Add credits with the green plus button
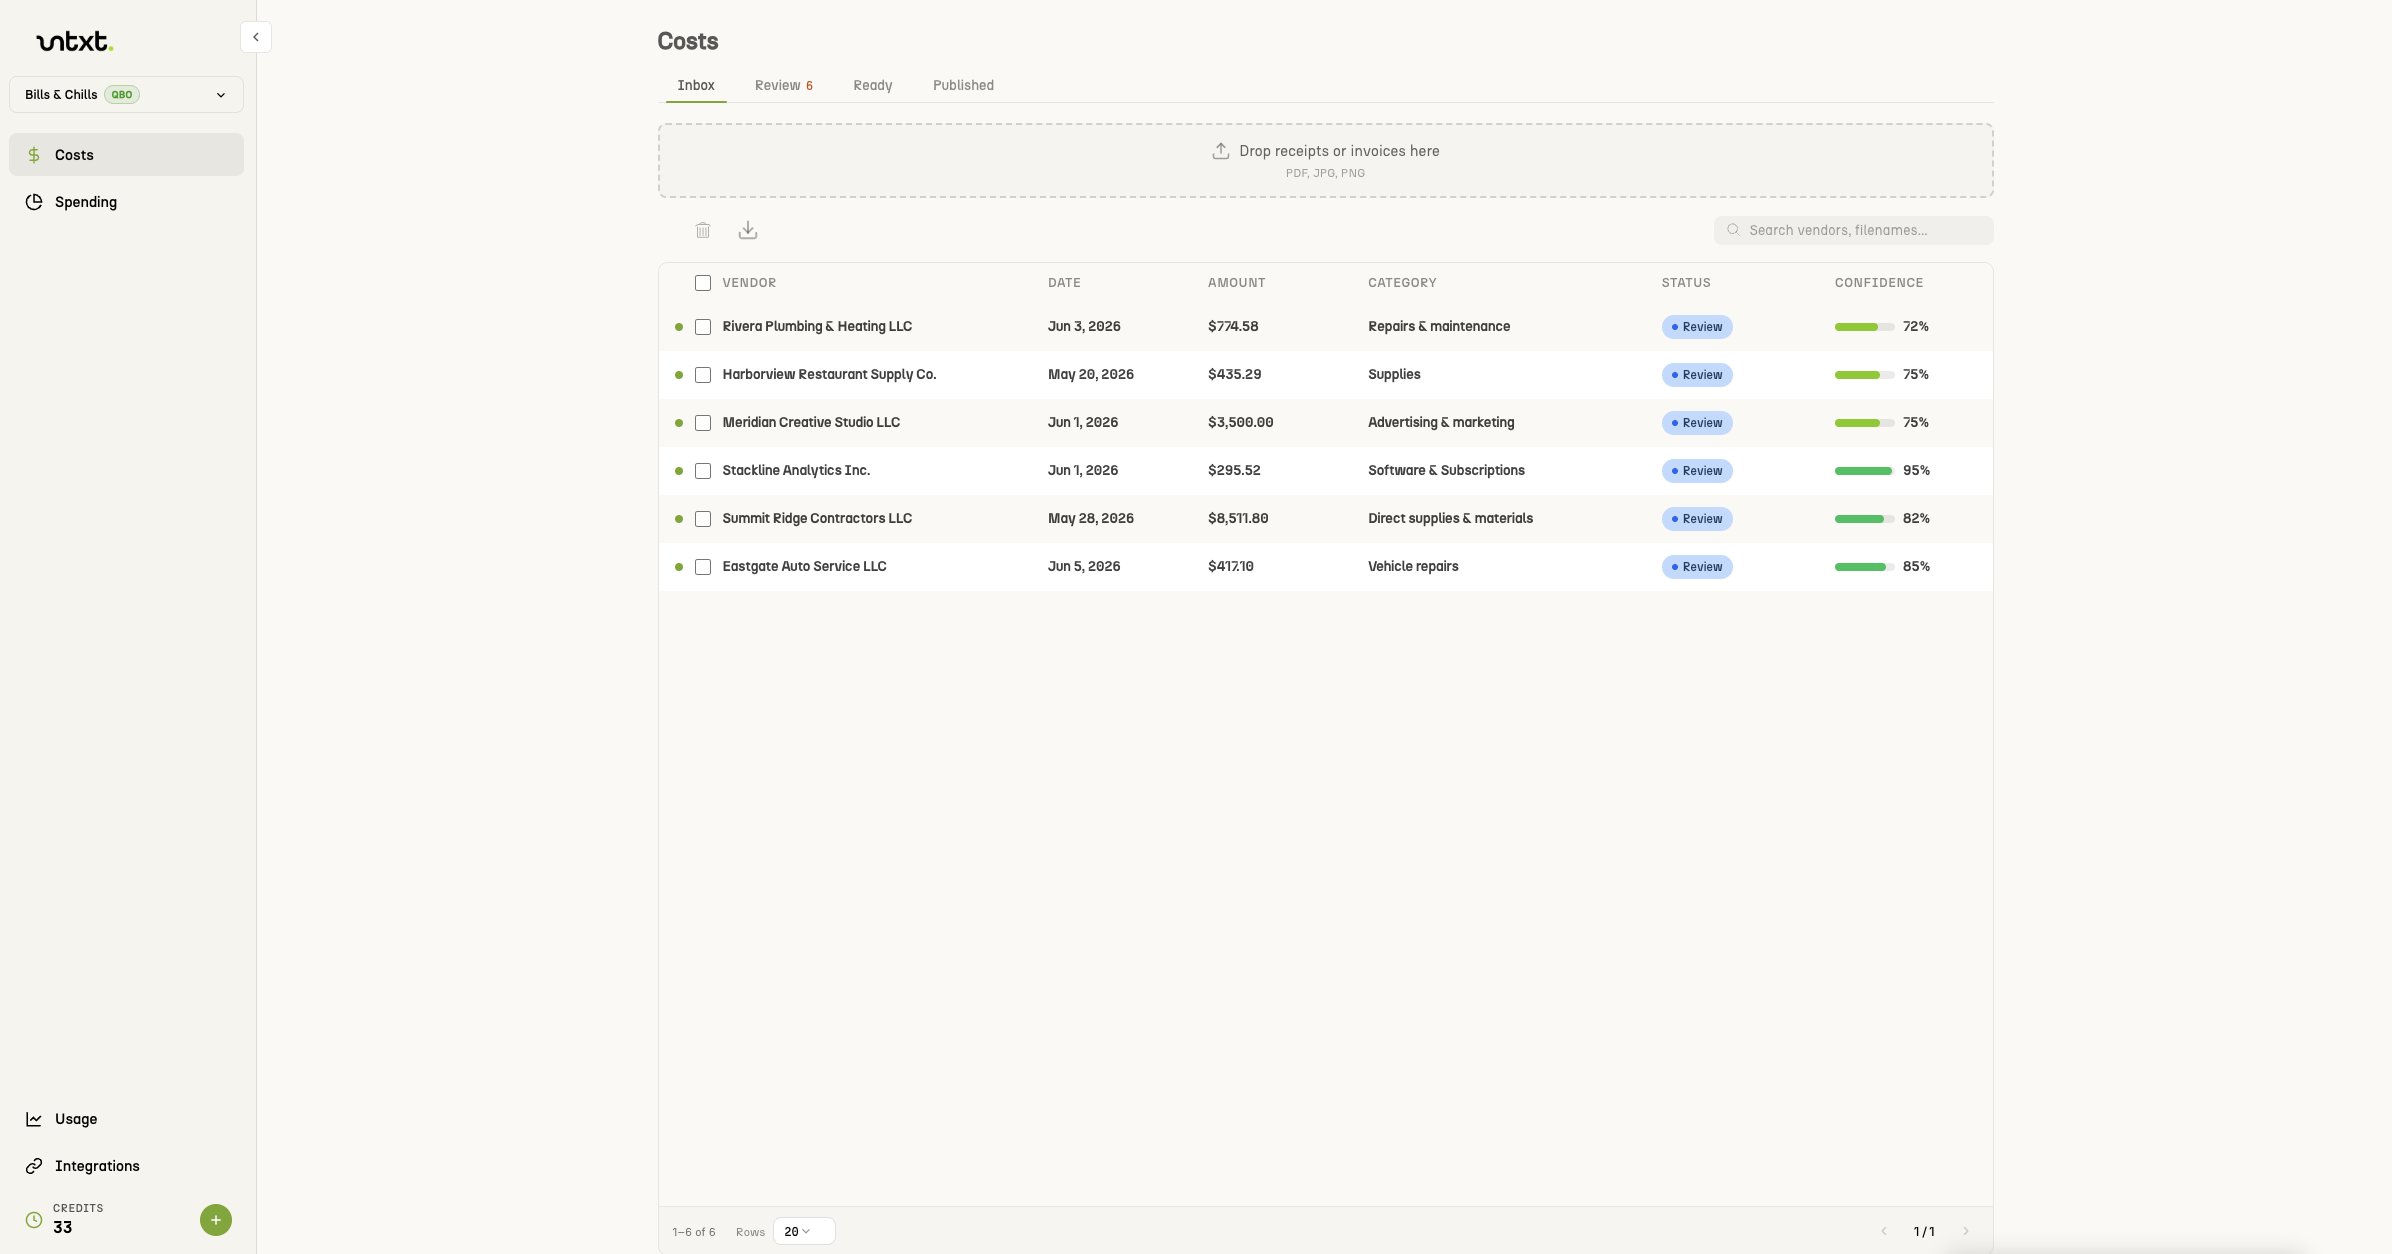Image resolution: width=2392 pixels, height=1254 pixels. 216,1220
